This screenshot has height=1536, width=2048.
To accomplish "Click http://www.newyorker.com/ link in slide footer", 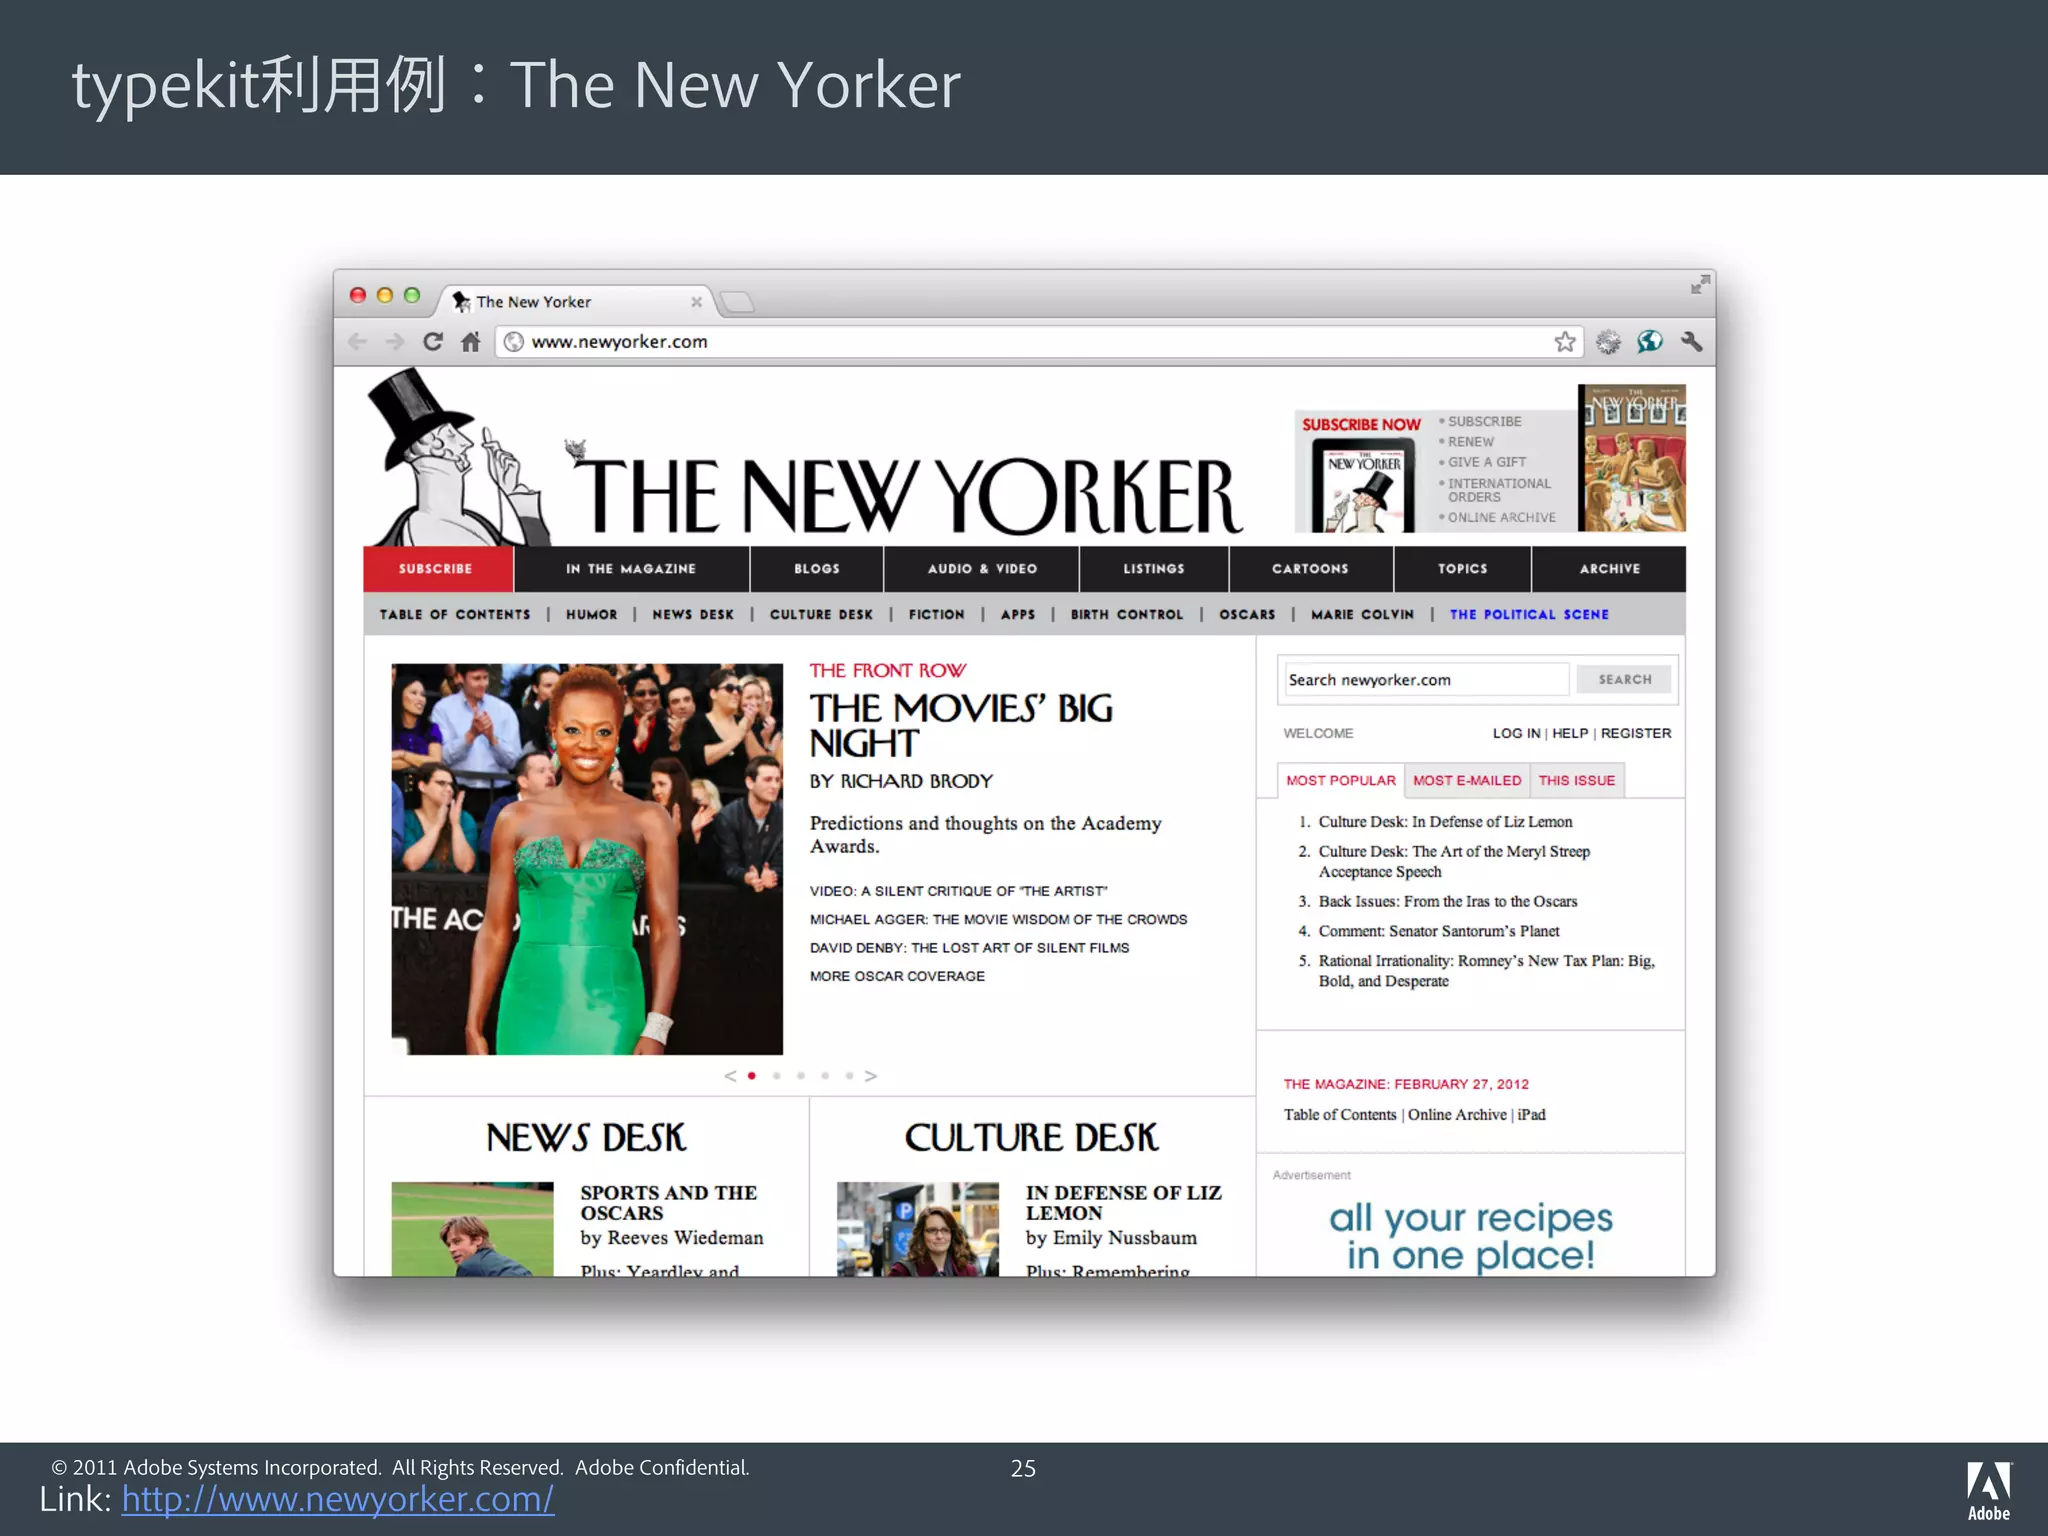I will pyautogui.click(x=338, y=1499).
